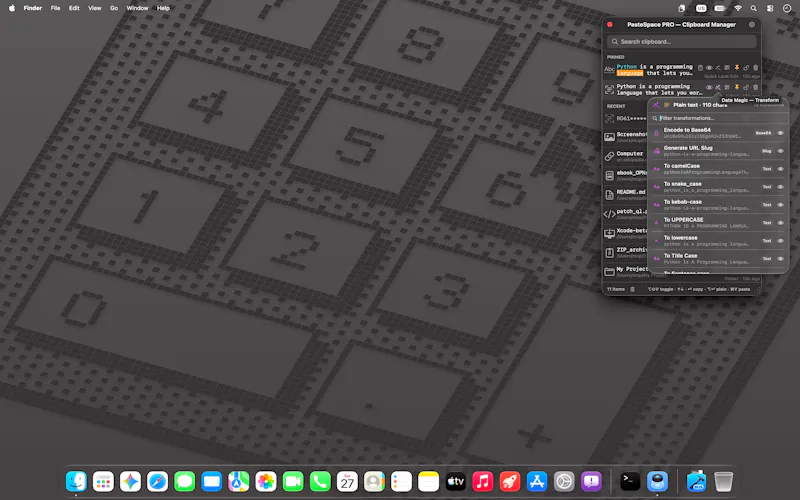Viewport: 800px width, 500px height.
Task: Apply To kebab-case transformation
Action: tap(718, 205)
